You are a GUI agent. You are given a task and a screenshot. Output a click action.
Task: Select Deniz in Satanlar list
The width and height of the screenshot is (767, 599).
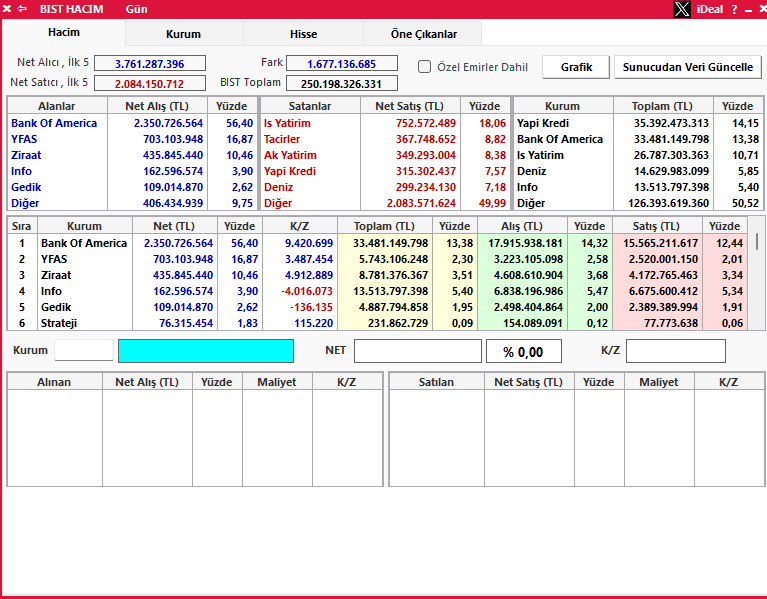point(278,187)
